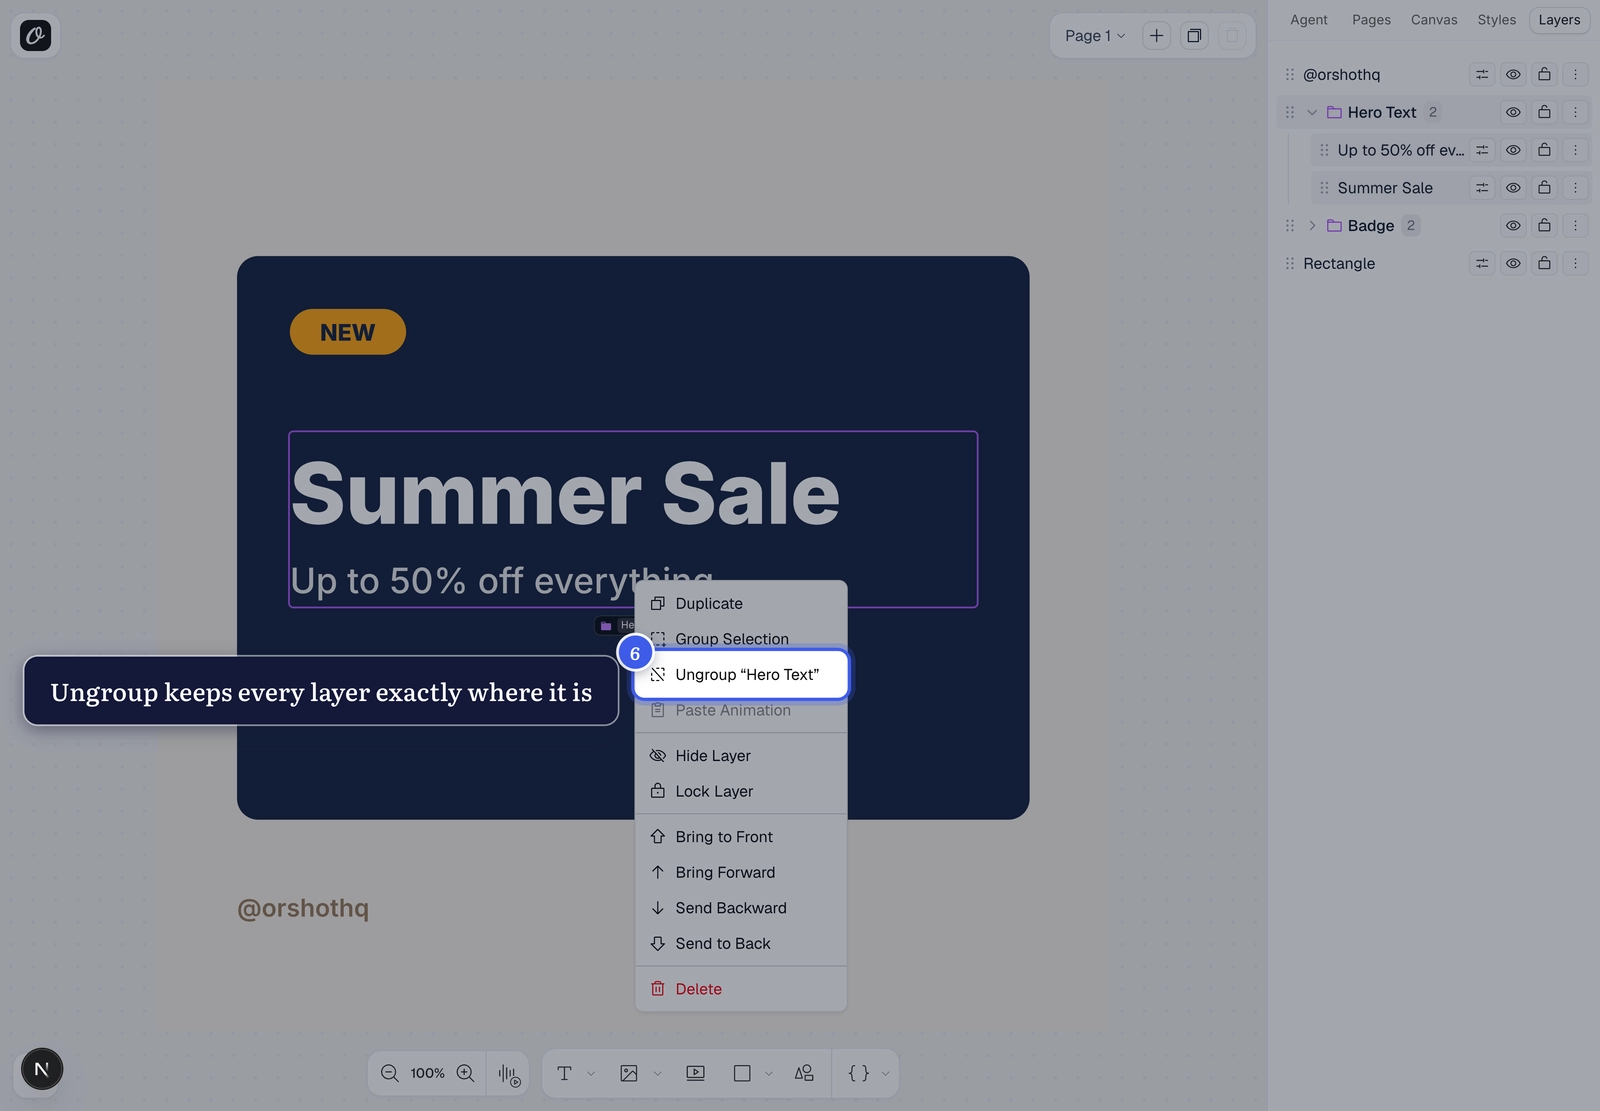
Task: Open settings sliders for Summer Sale layer
Action: coord(1482,188)
